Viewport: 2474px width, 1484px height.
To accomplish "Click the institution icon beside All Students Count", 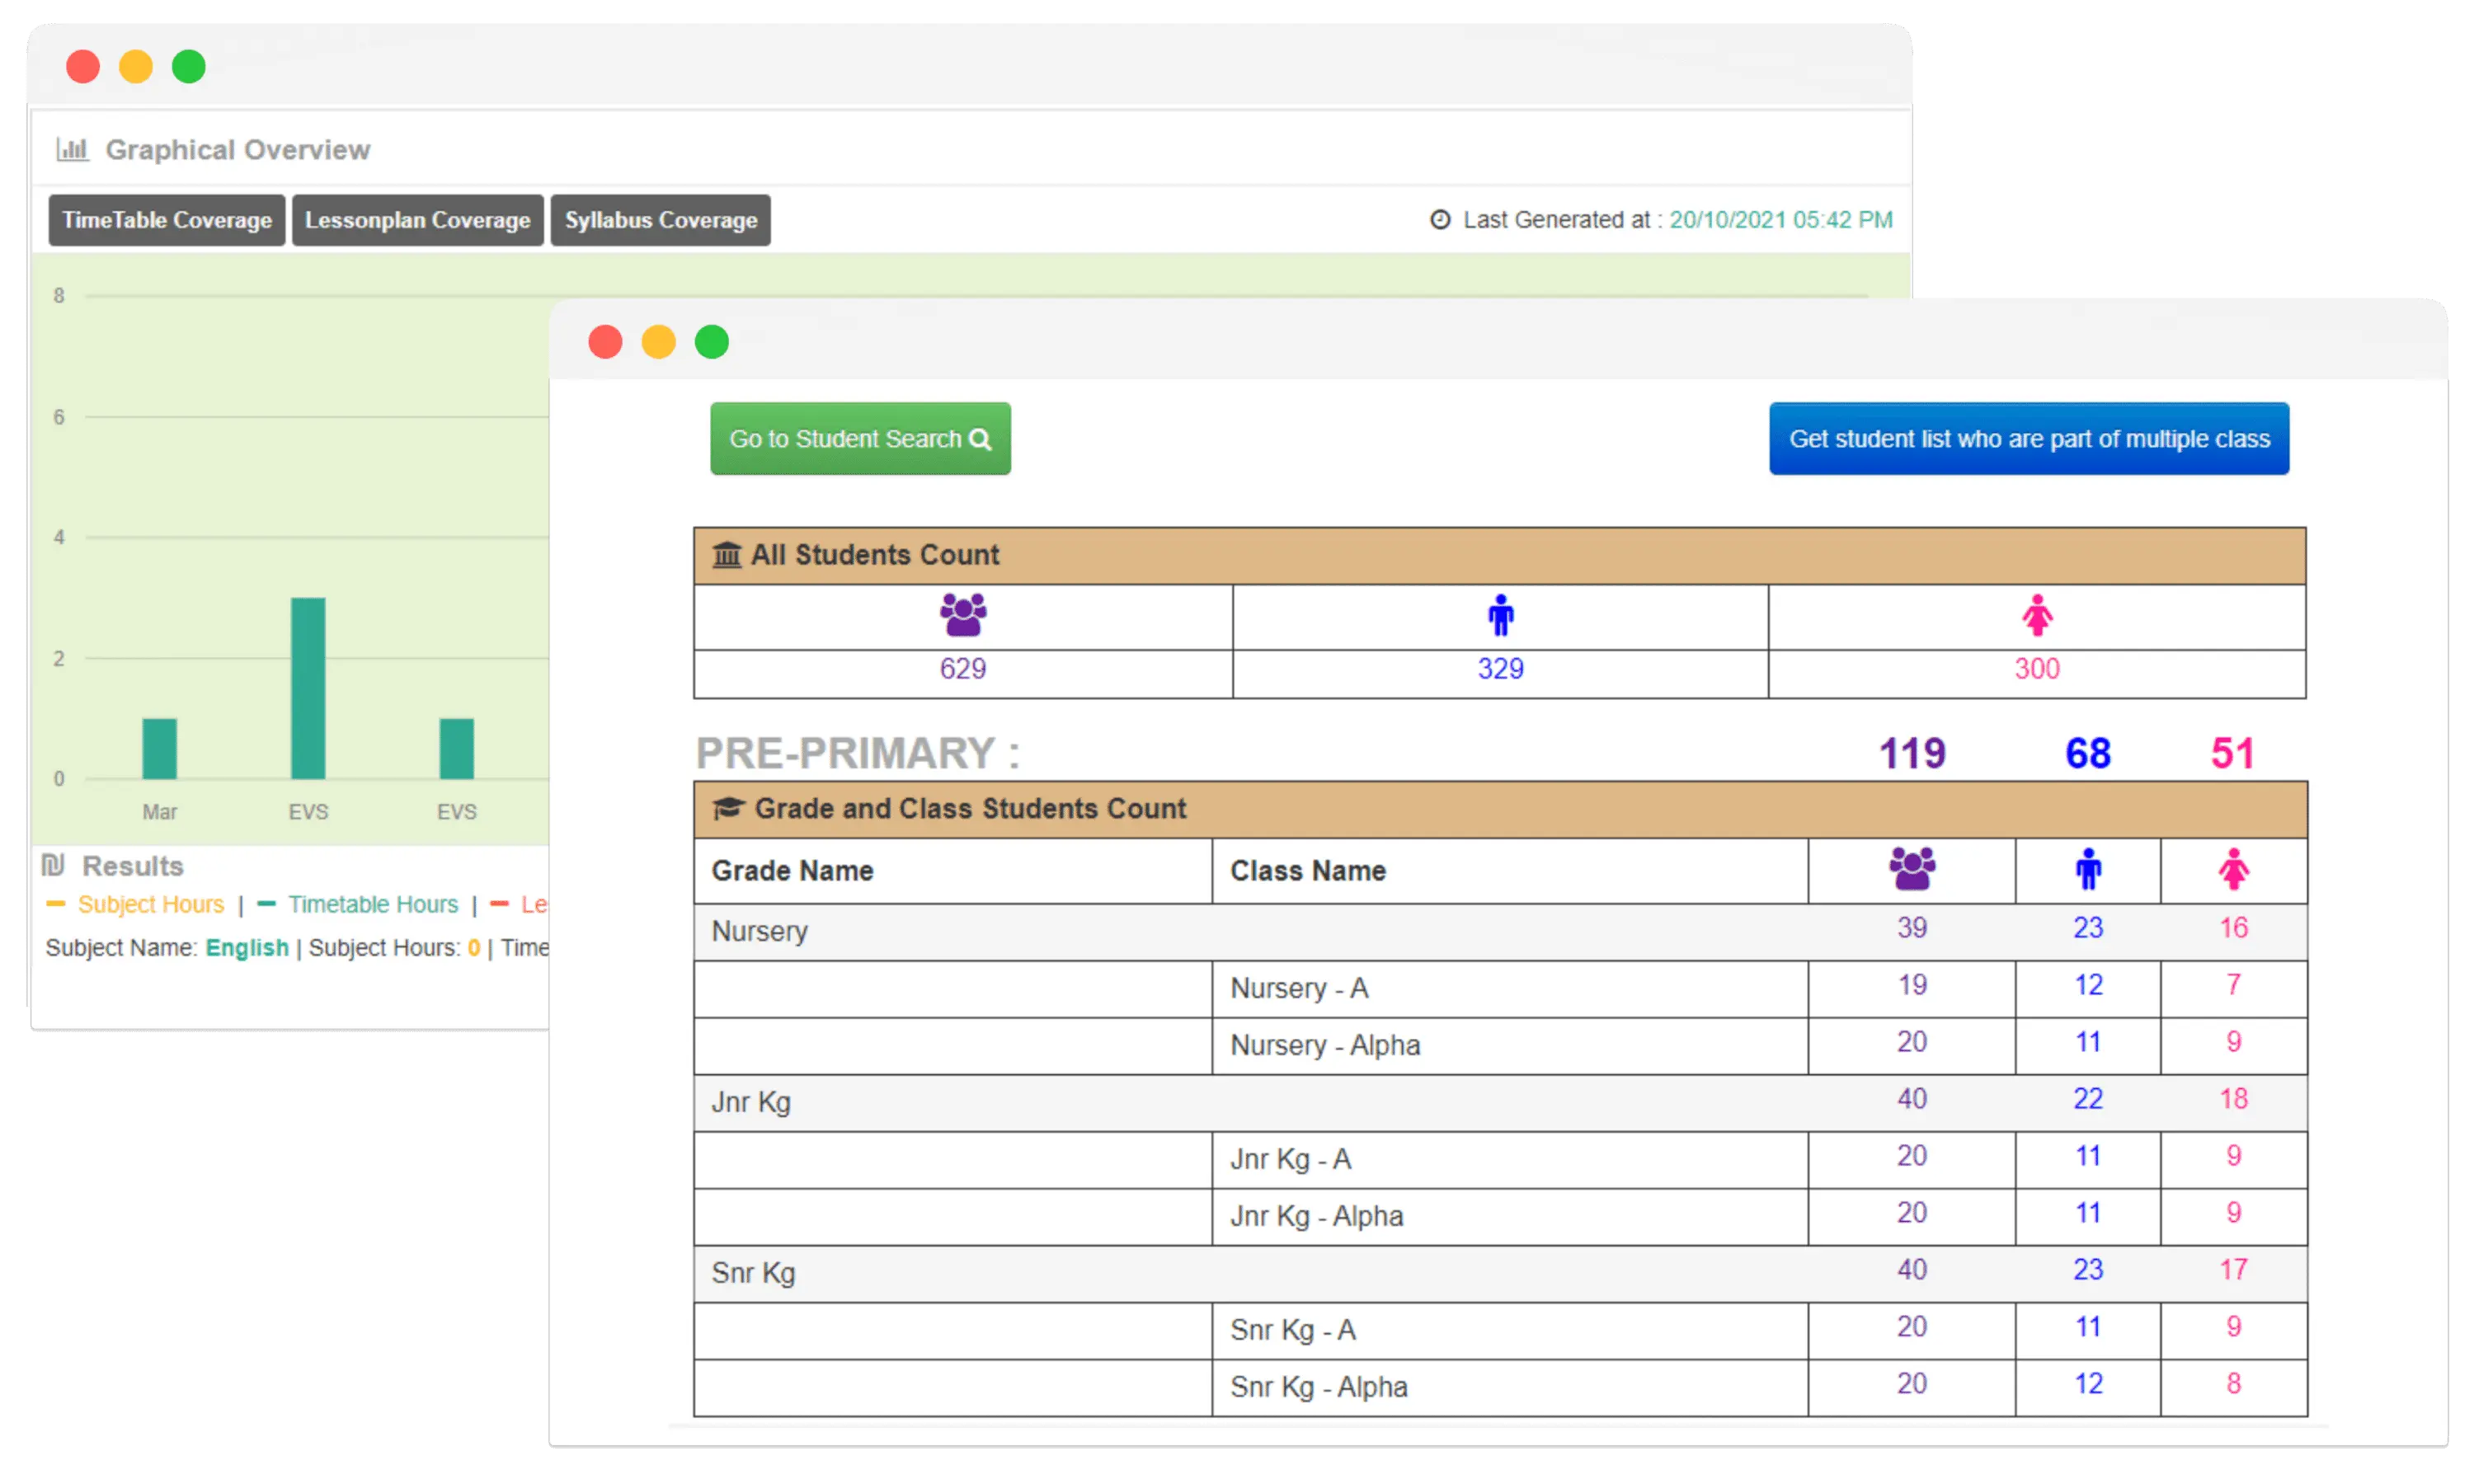I will click(x=727, y=555).
